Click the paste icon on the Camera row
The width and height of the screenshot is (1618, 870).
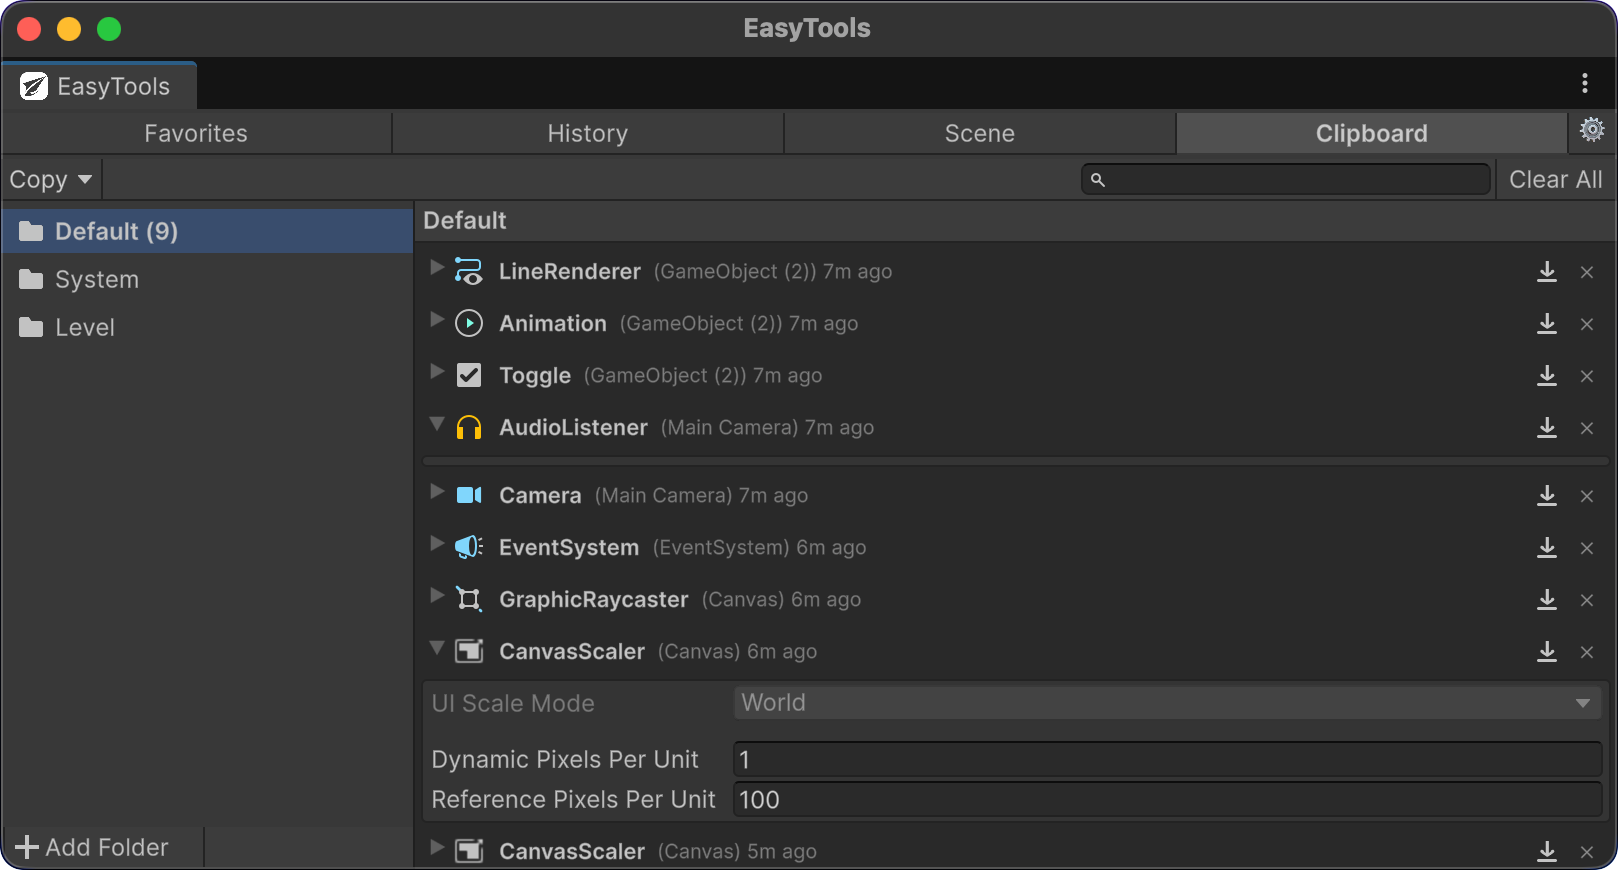pos(1546,496)
